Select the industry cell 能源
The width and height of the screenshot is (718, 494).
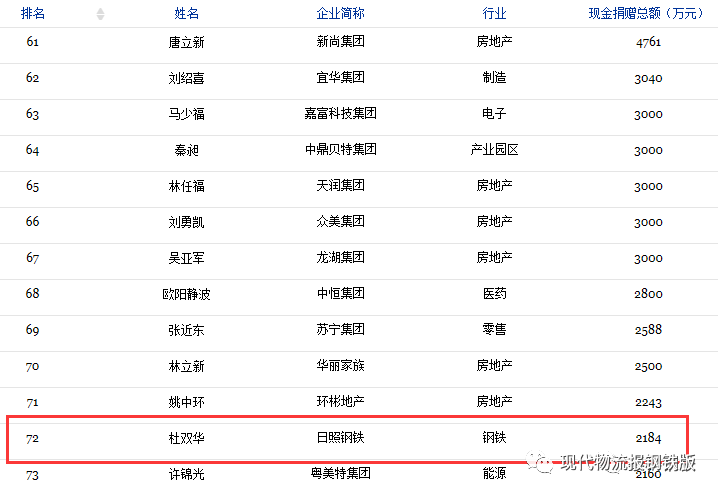tap(494, 473)
